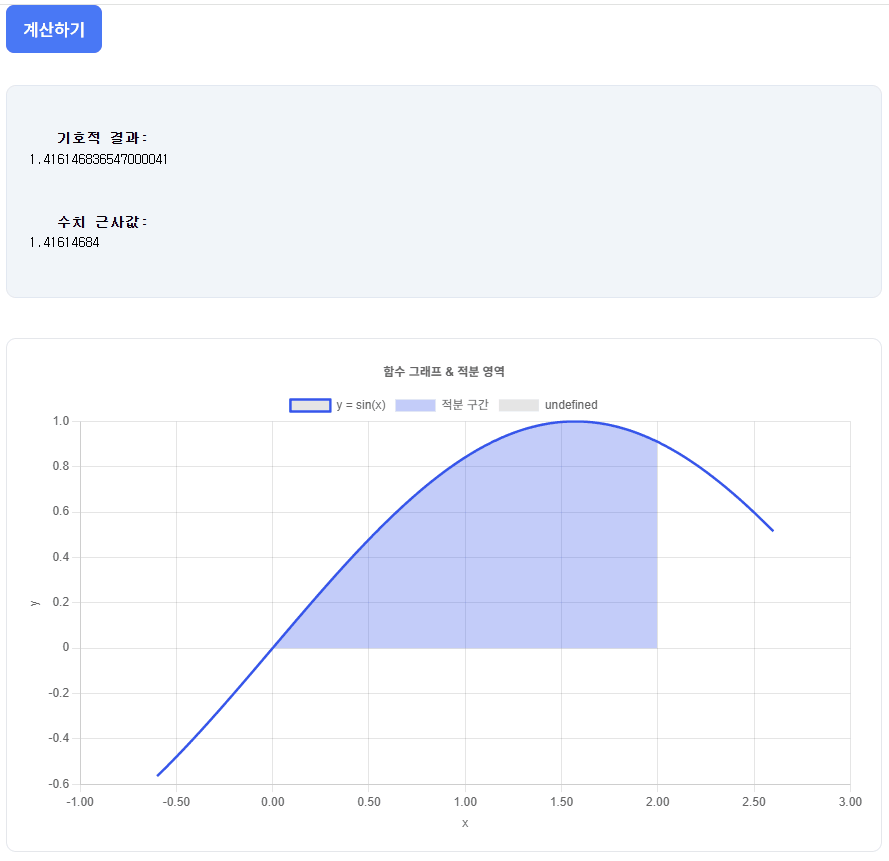Click the y-axis title left of chart

(34, 603)
